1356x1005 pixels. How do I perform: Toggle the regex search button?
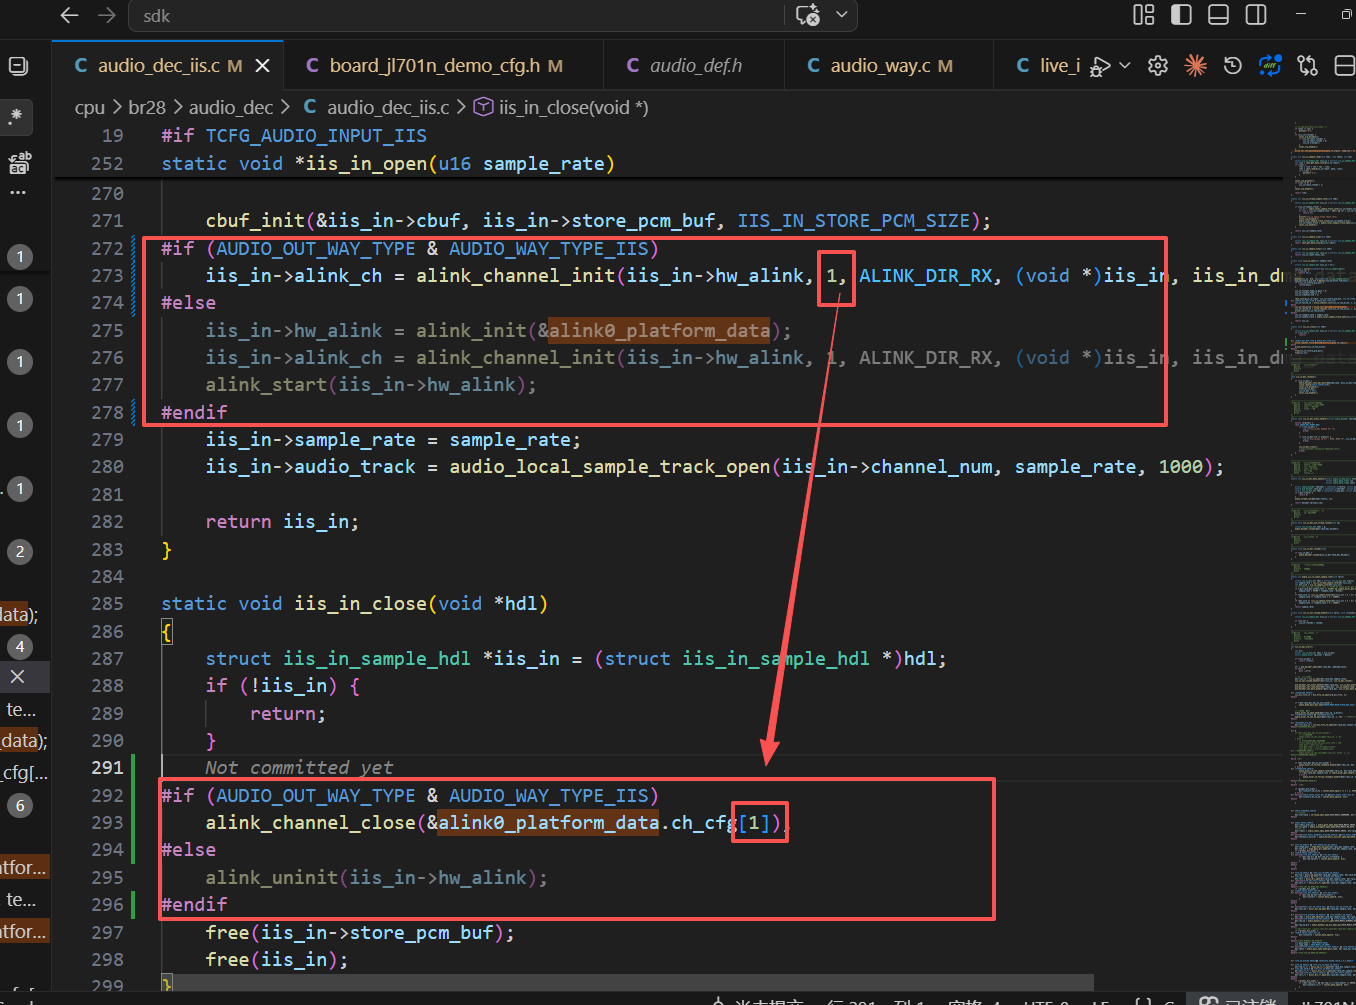coord(16,117)
